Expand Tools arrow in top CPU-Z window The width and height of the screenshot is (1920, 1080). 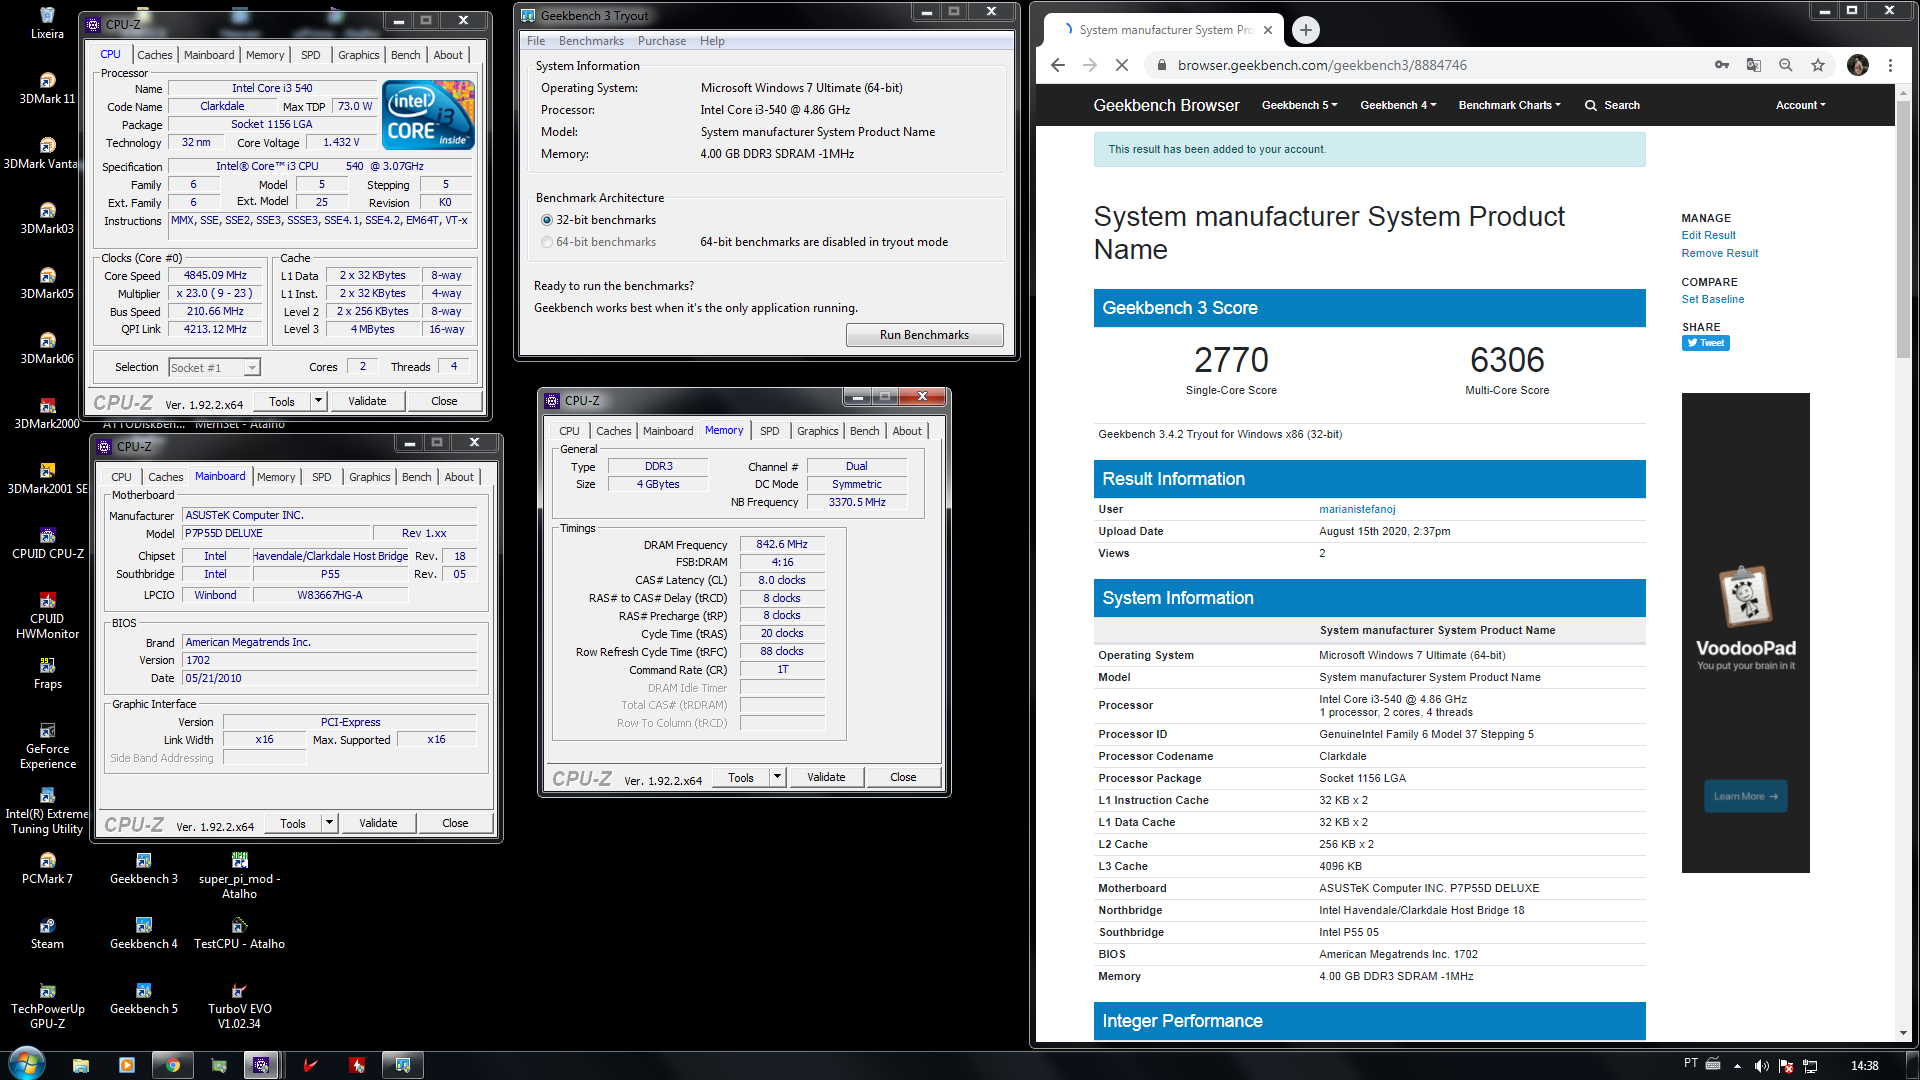point(318,401)
